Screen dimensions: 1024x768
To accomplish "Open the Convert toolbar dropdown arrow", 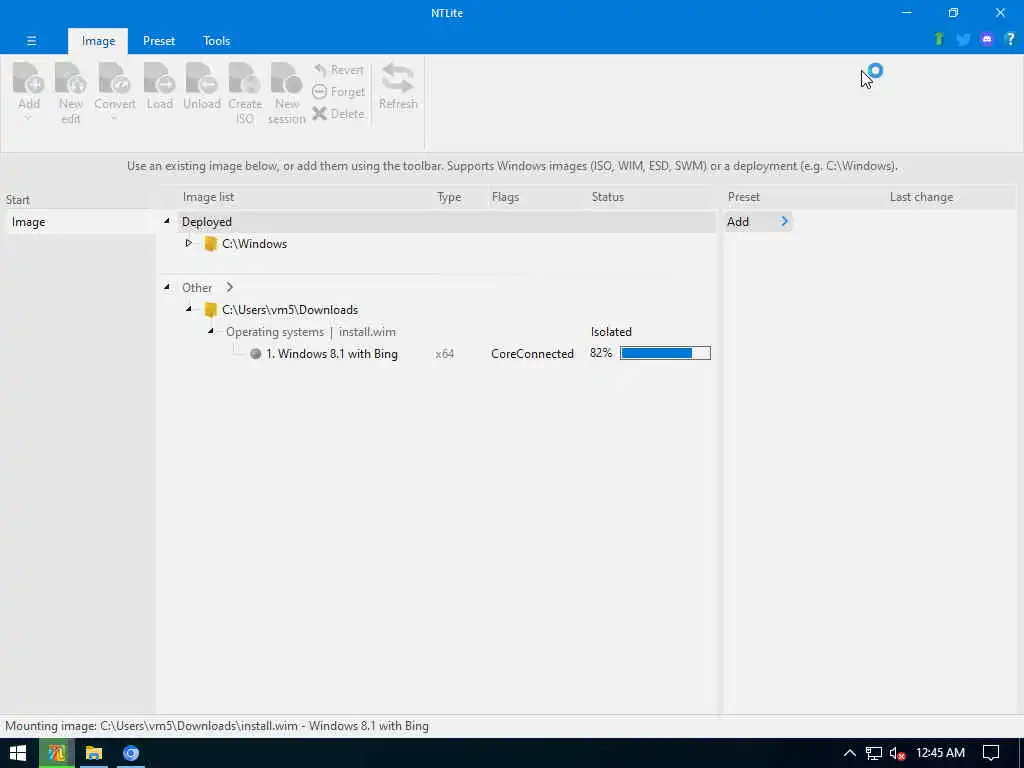I will pos(114,119).
